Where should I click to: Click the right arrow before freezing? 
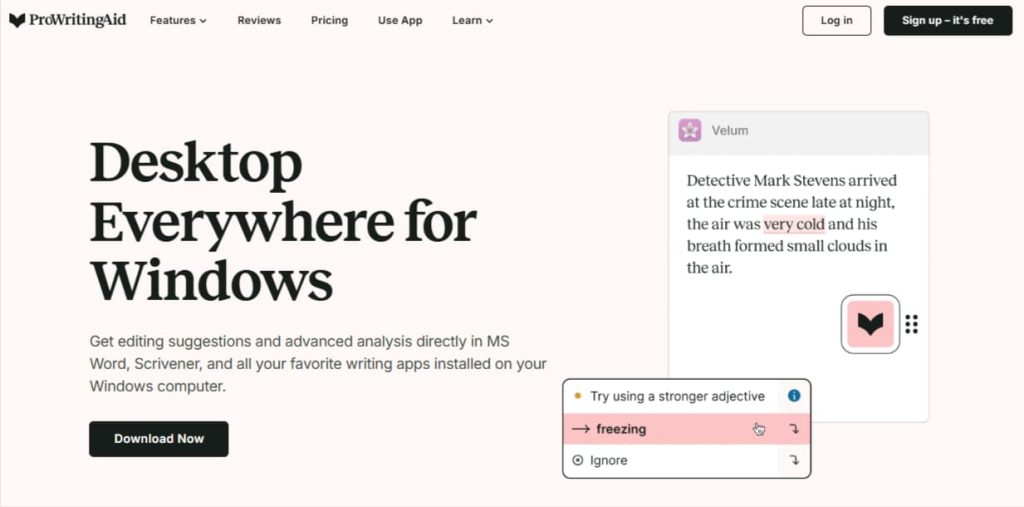[x=581, y=429]
